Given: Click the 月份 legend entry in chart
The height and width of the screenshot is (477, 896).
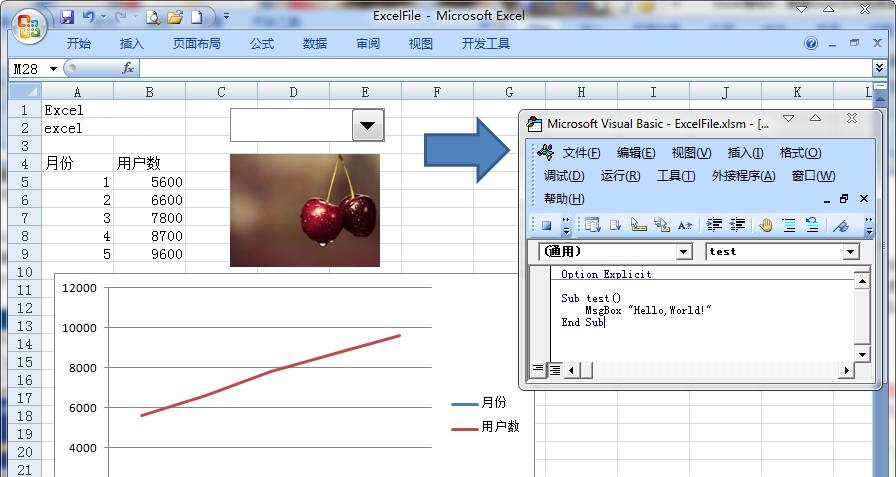Looking at the screenshot, I should (x=479, y=403).
